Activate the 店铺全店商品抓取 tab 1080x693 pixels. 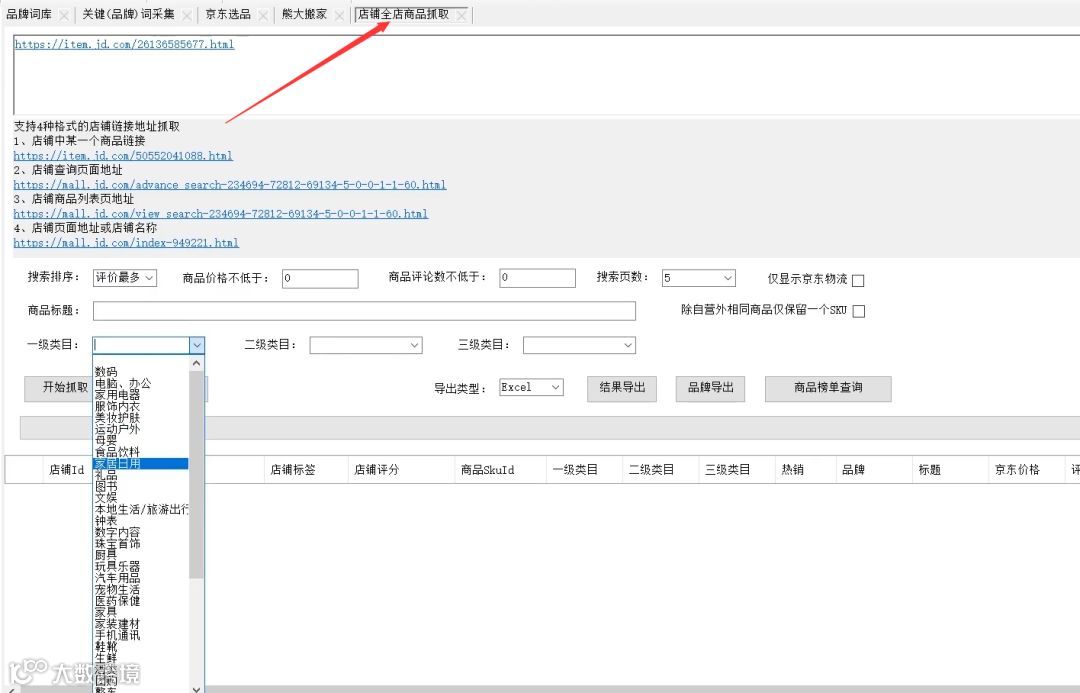tap(404, 14)
